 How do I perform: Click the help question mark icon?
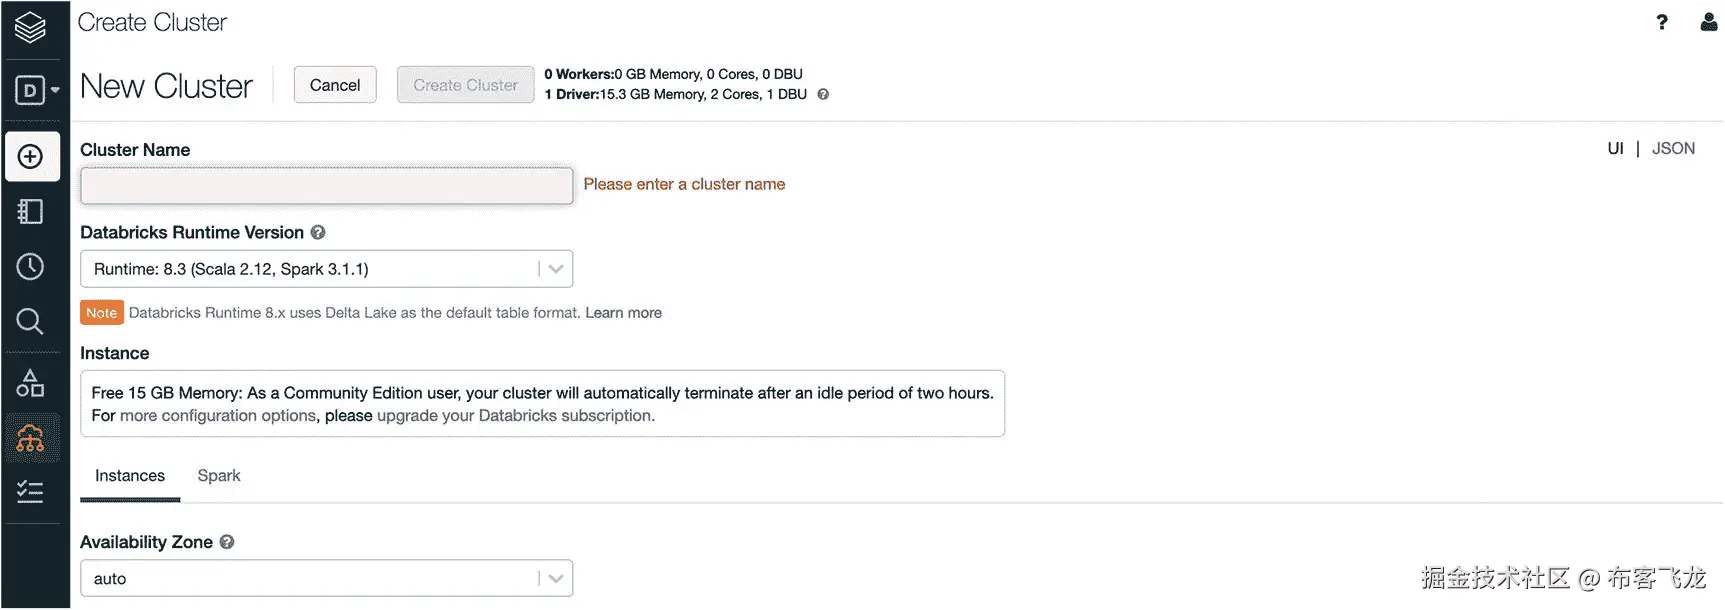point(1662,22)
